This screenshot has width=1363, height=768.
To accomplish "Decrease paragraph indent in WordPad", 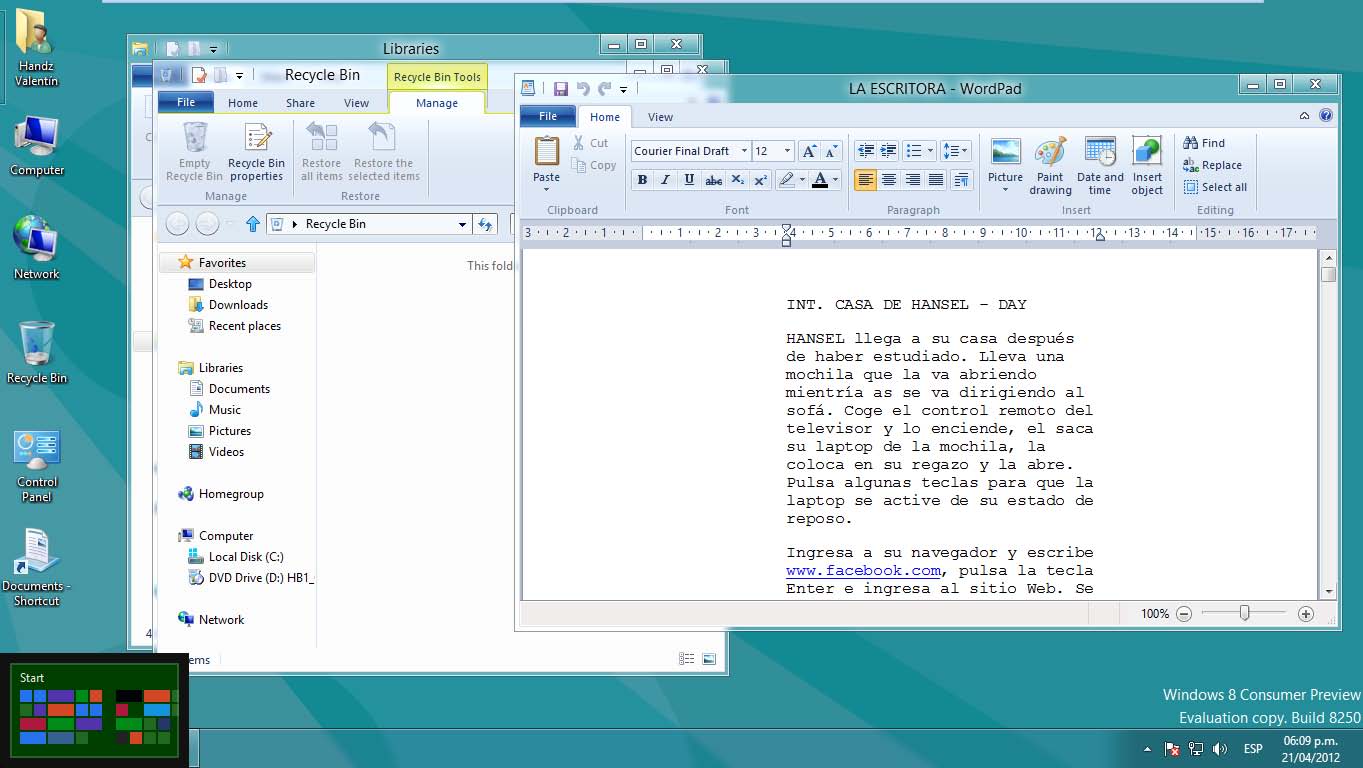I will point(865,151).
